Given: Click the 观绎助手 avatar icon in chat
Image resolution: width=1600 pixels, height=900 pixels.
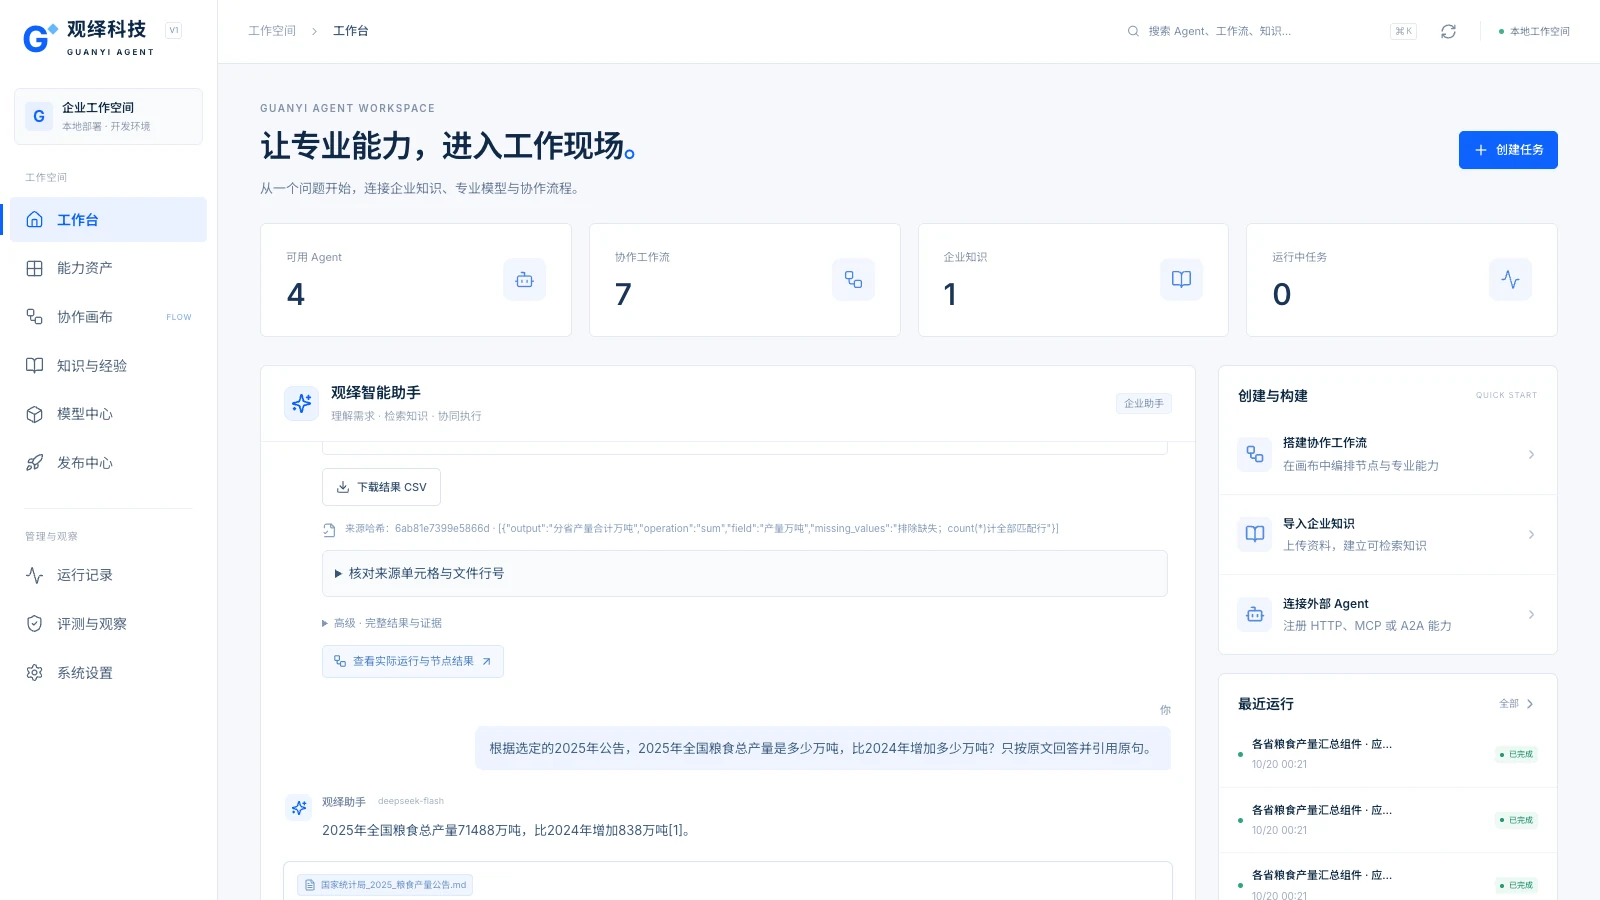Looking at the screenshot, I should pos(299,807).
